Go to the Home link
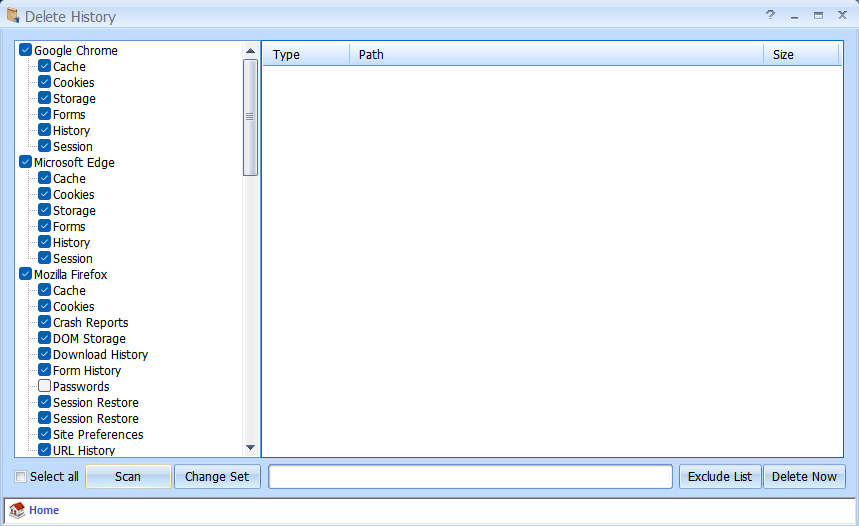 click(44, 510)
